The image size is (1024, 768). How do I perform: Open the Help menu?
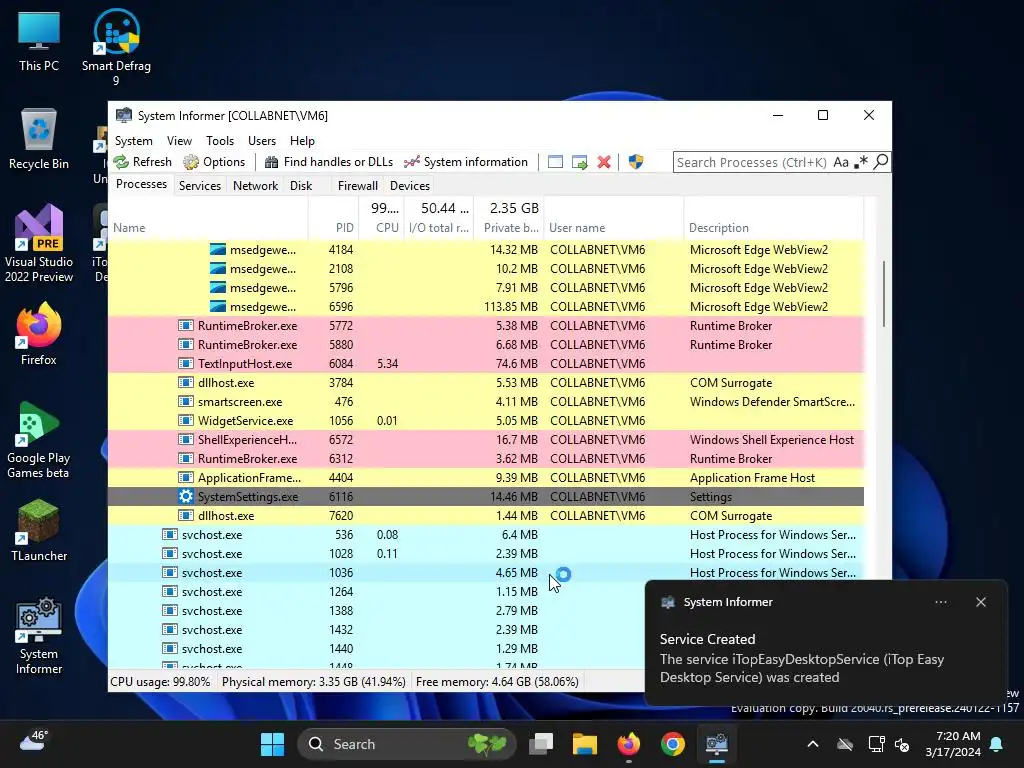click(302, 141)
